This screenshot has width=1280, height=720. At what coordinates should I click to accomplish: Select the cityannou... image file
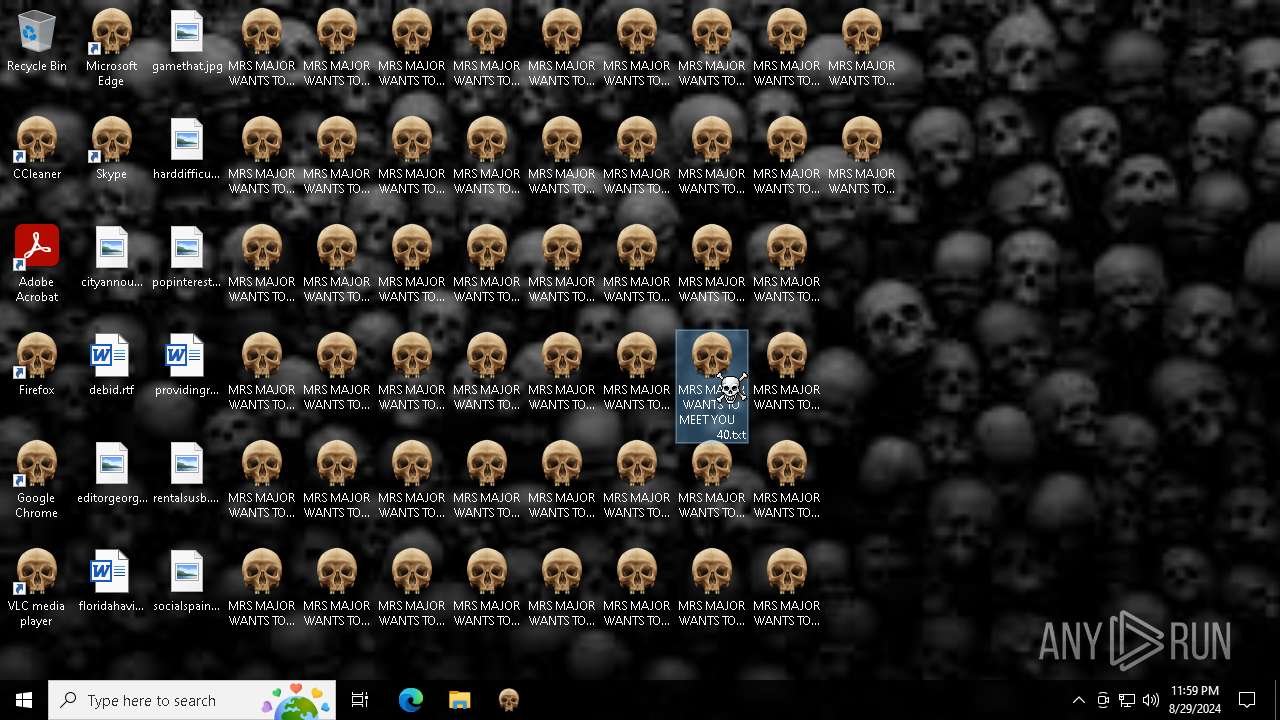pos(111,258)
